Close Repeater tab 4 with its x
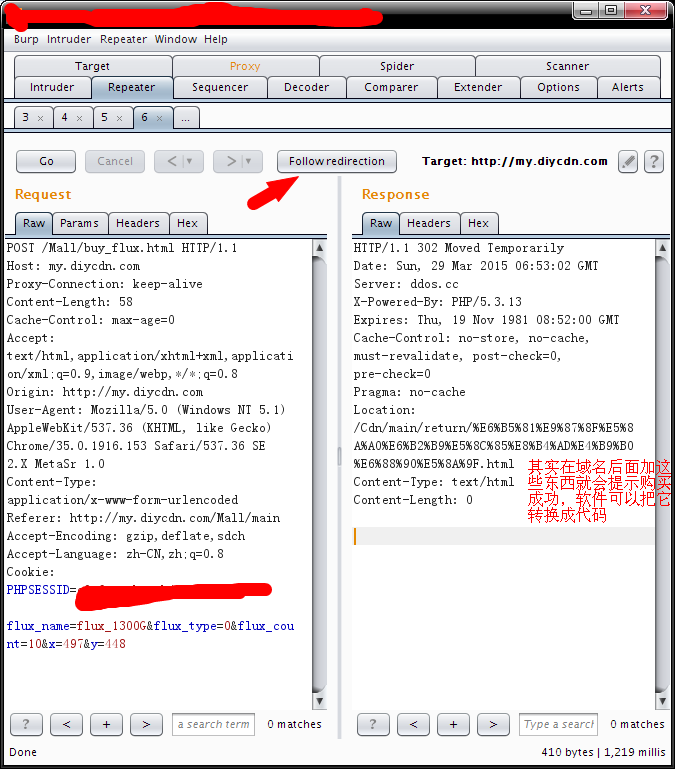 pos(79,118)
